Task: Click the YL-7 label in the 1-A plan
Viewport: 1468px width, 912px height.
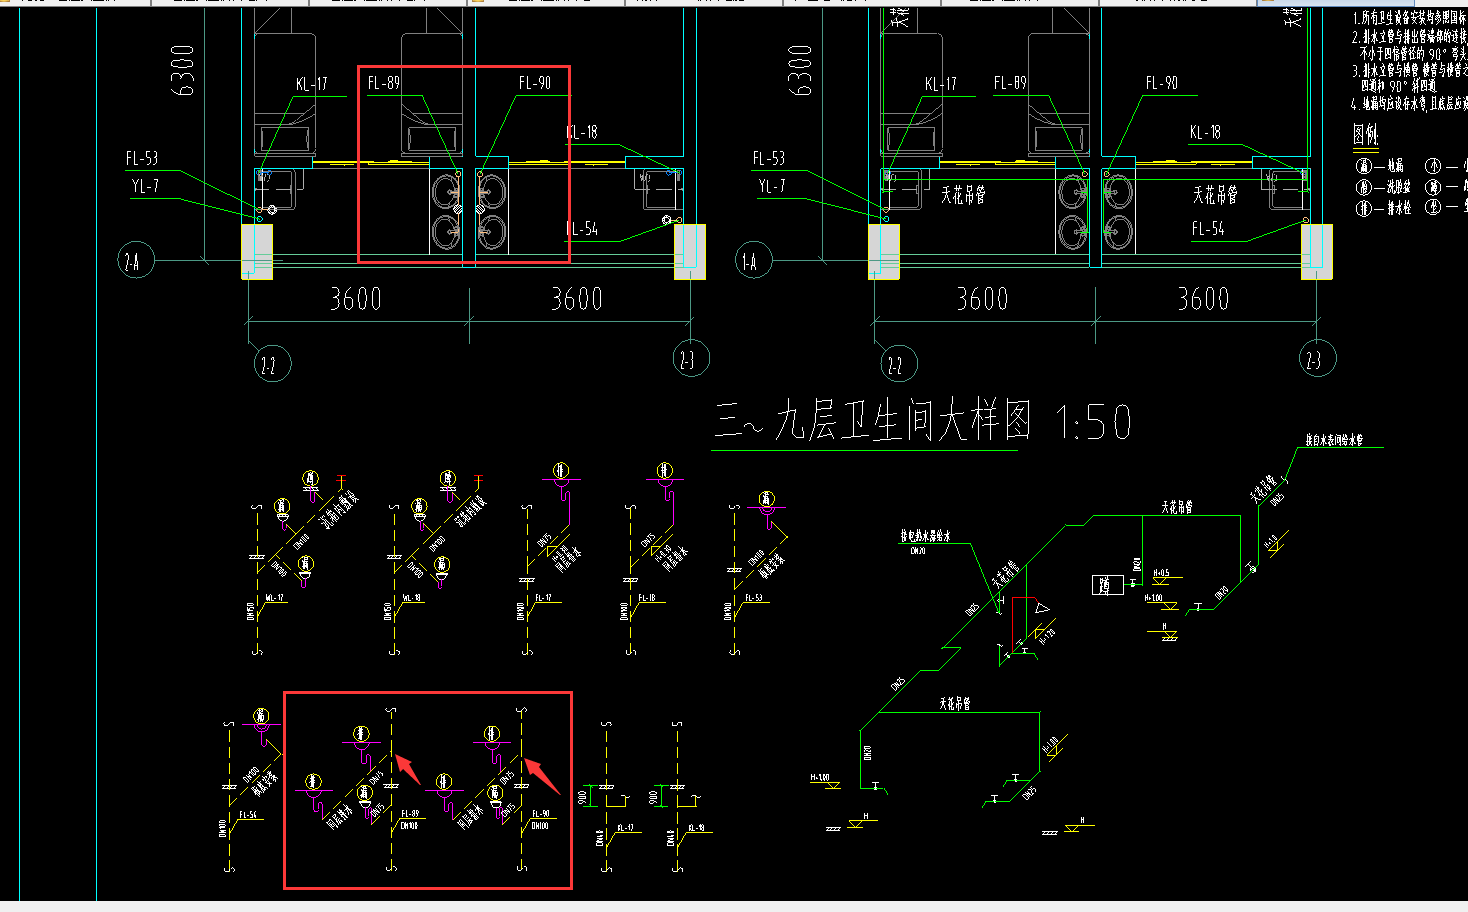Action: [x=771, y=186]
